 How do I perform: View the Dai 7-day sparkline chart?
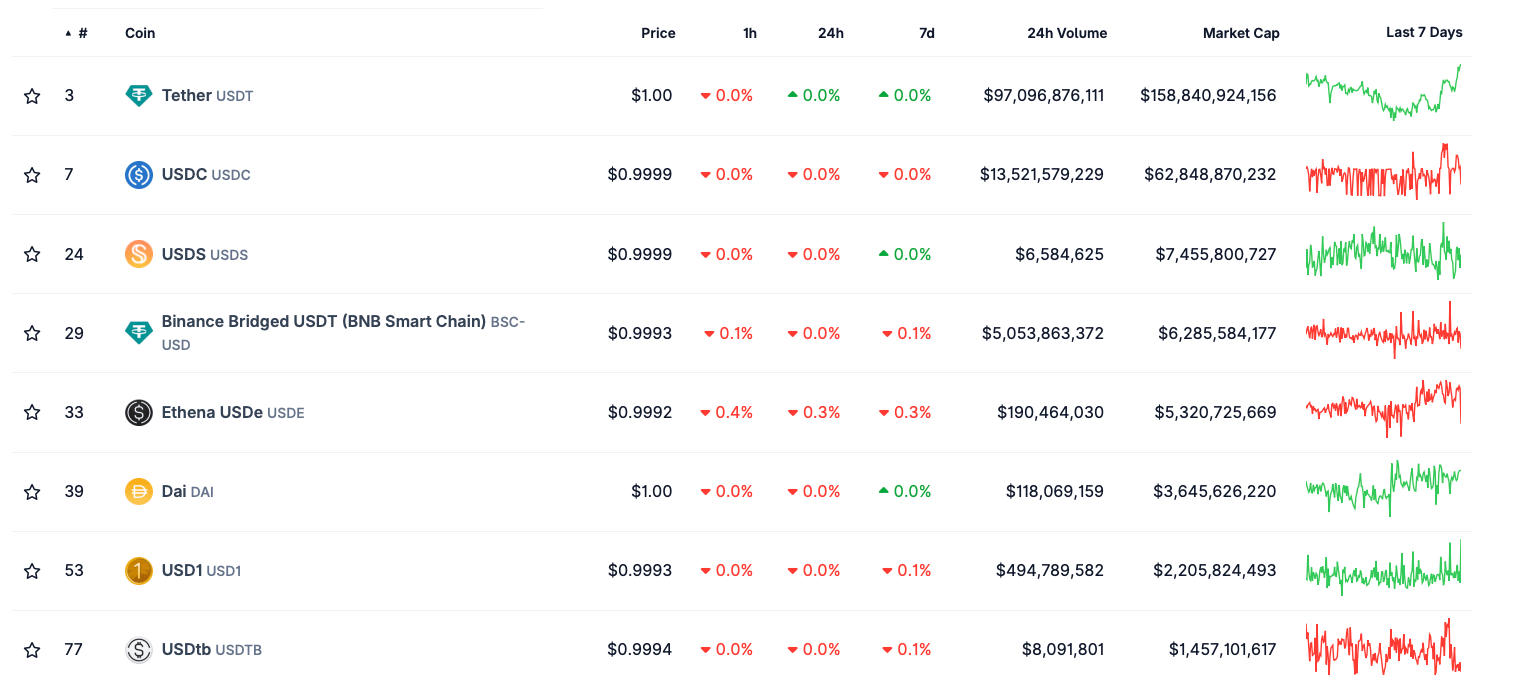coord(1383,489)
